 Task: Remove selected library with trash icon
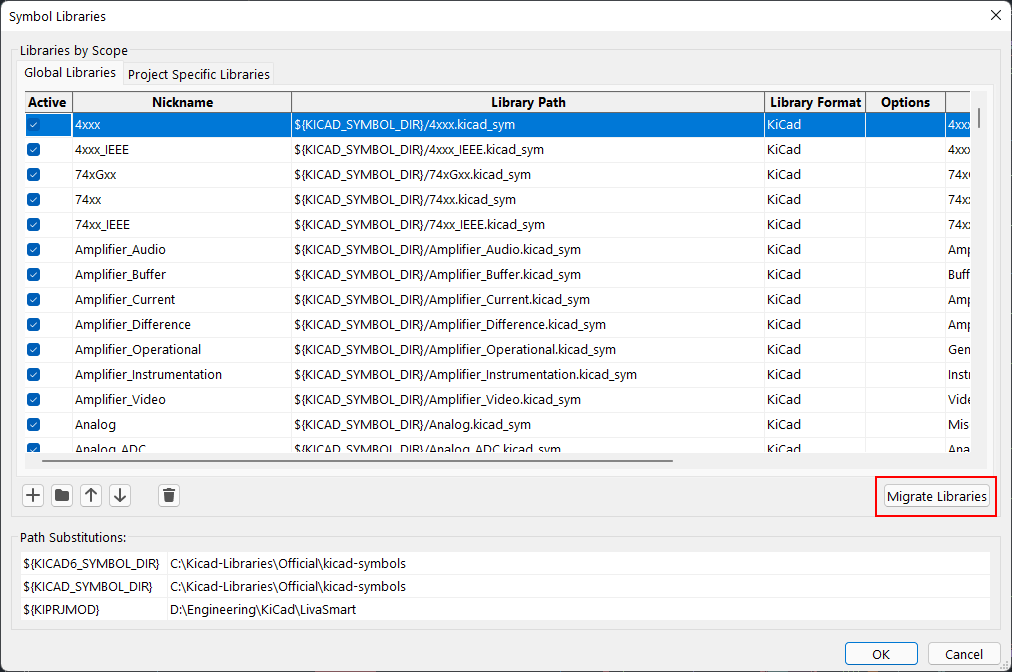tap(169, 496)
